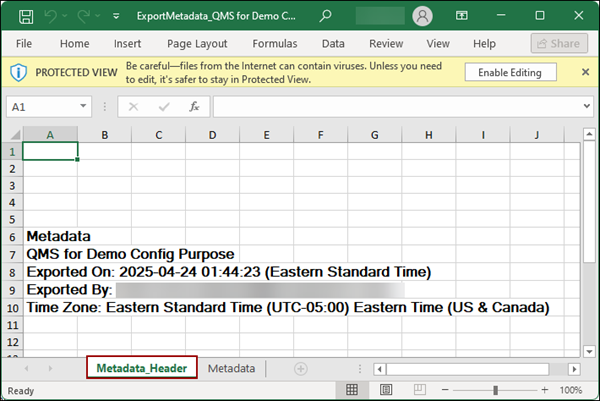Click the Share button
The height and width of the screenshot is (401, 600).
pyautogui.click(x=557, y=44)
